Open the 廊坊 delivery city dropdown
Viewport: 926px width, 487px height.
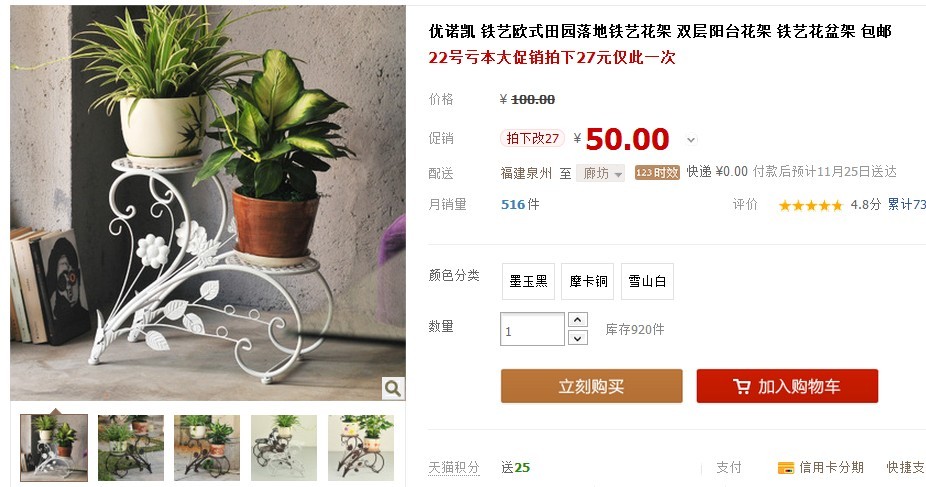pyautogui.click(x=601, y=173)
